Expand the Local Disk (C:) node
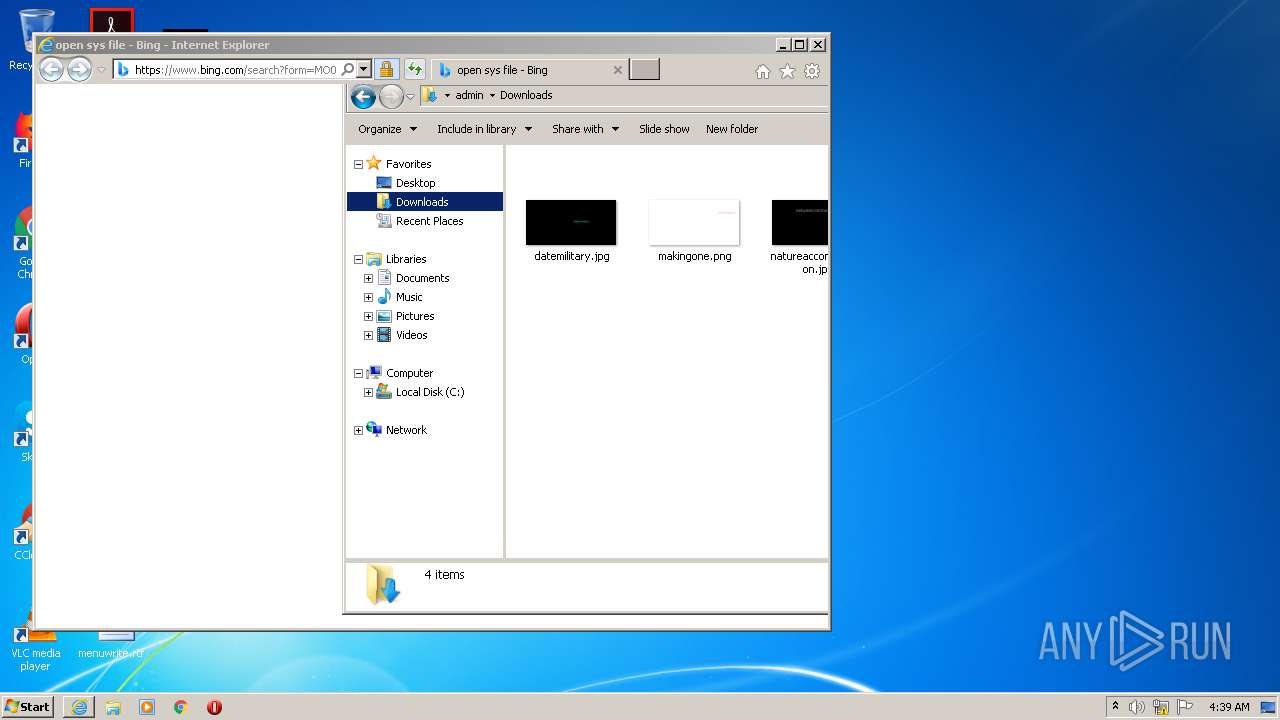This screenshot has width=1280, height=720. (368, 392)
